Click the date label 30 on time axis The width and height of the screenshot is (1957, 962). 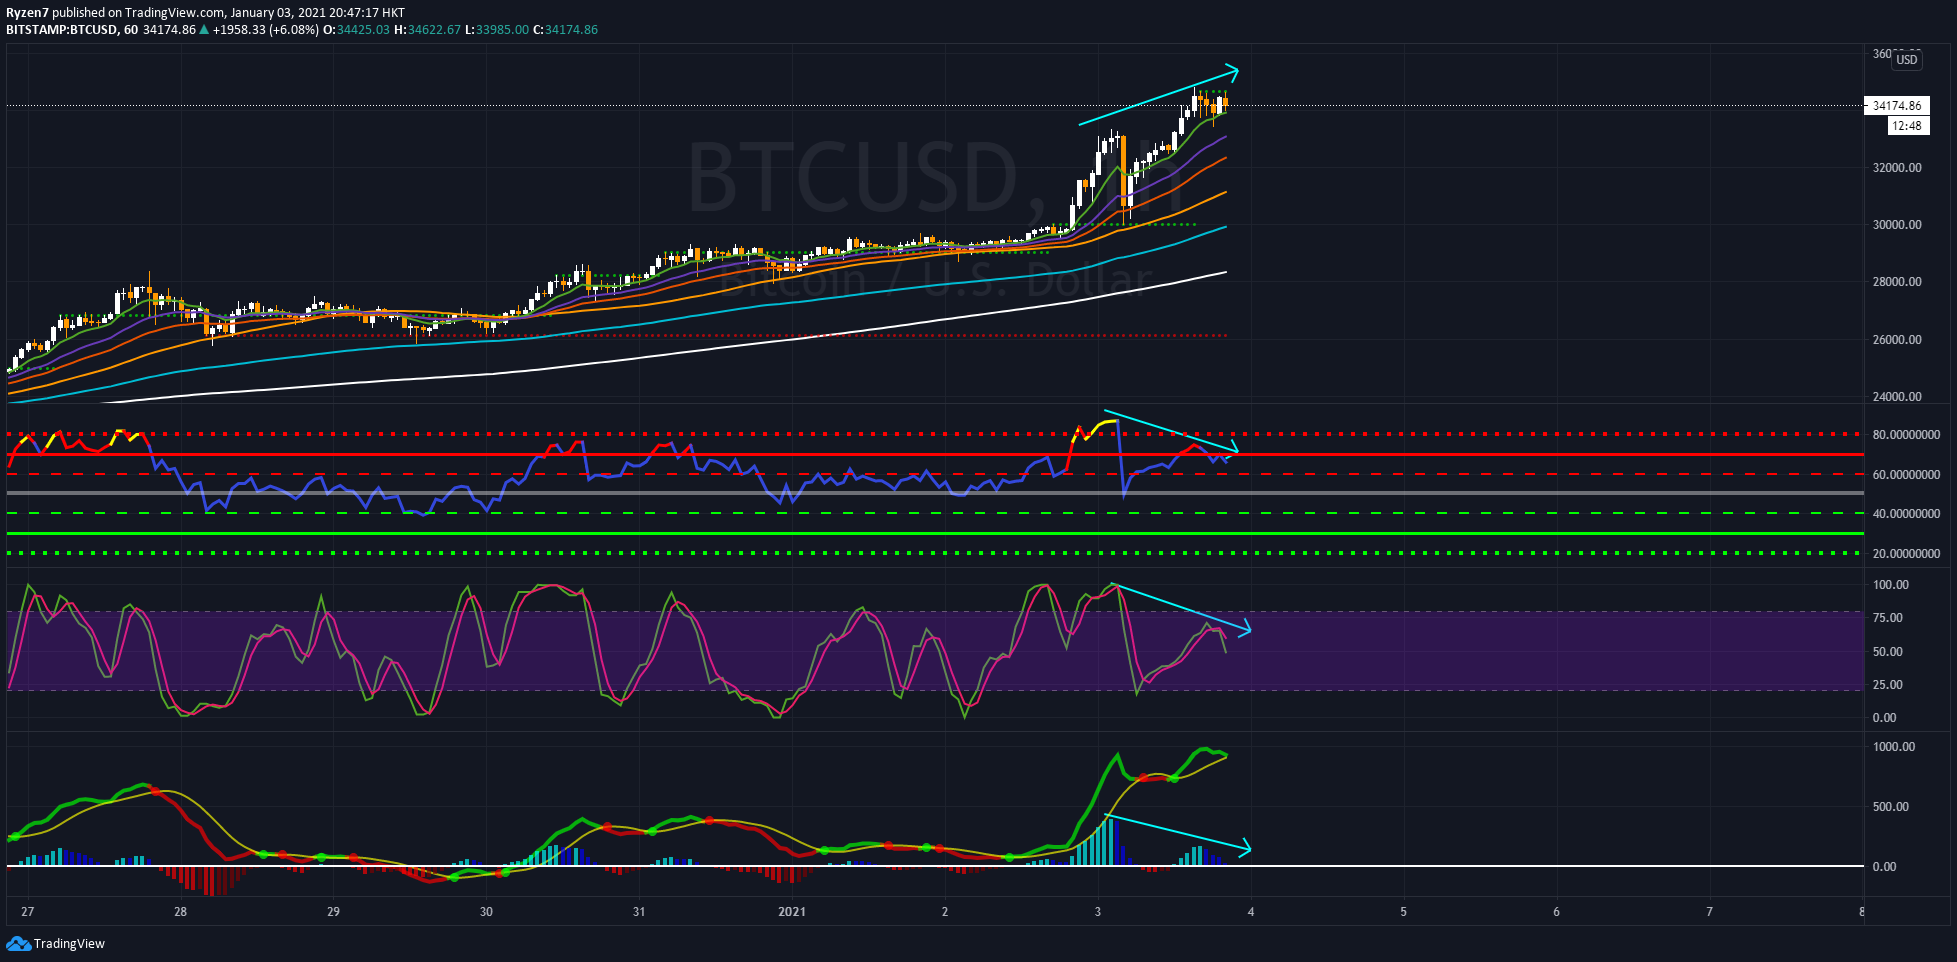[486, 912]
